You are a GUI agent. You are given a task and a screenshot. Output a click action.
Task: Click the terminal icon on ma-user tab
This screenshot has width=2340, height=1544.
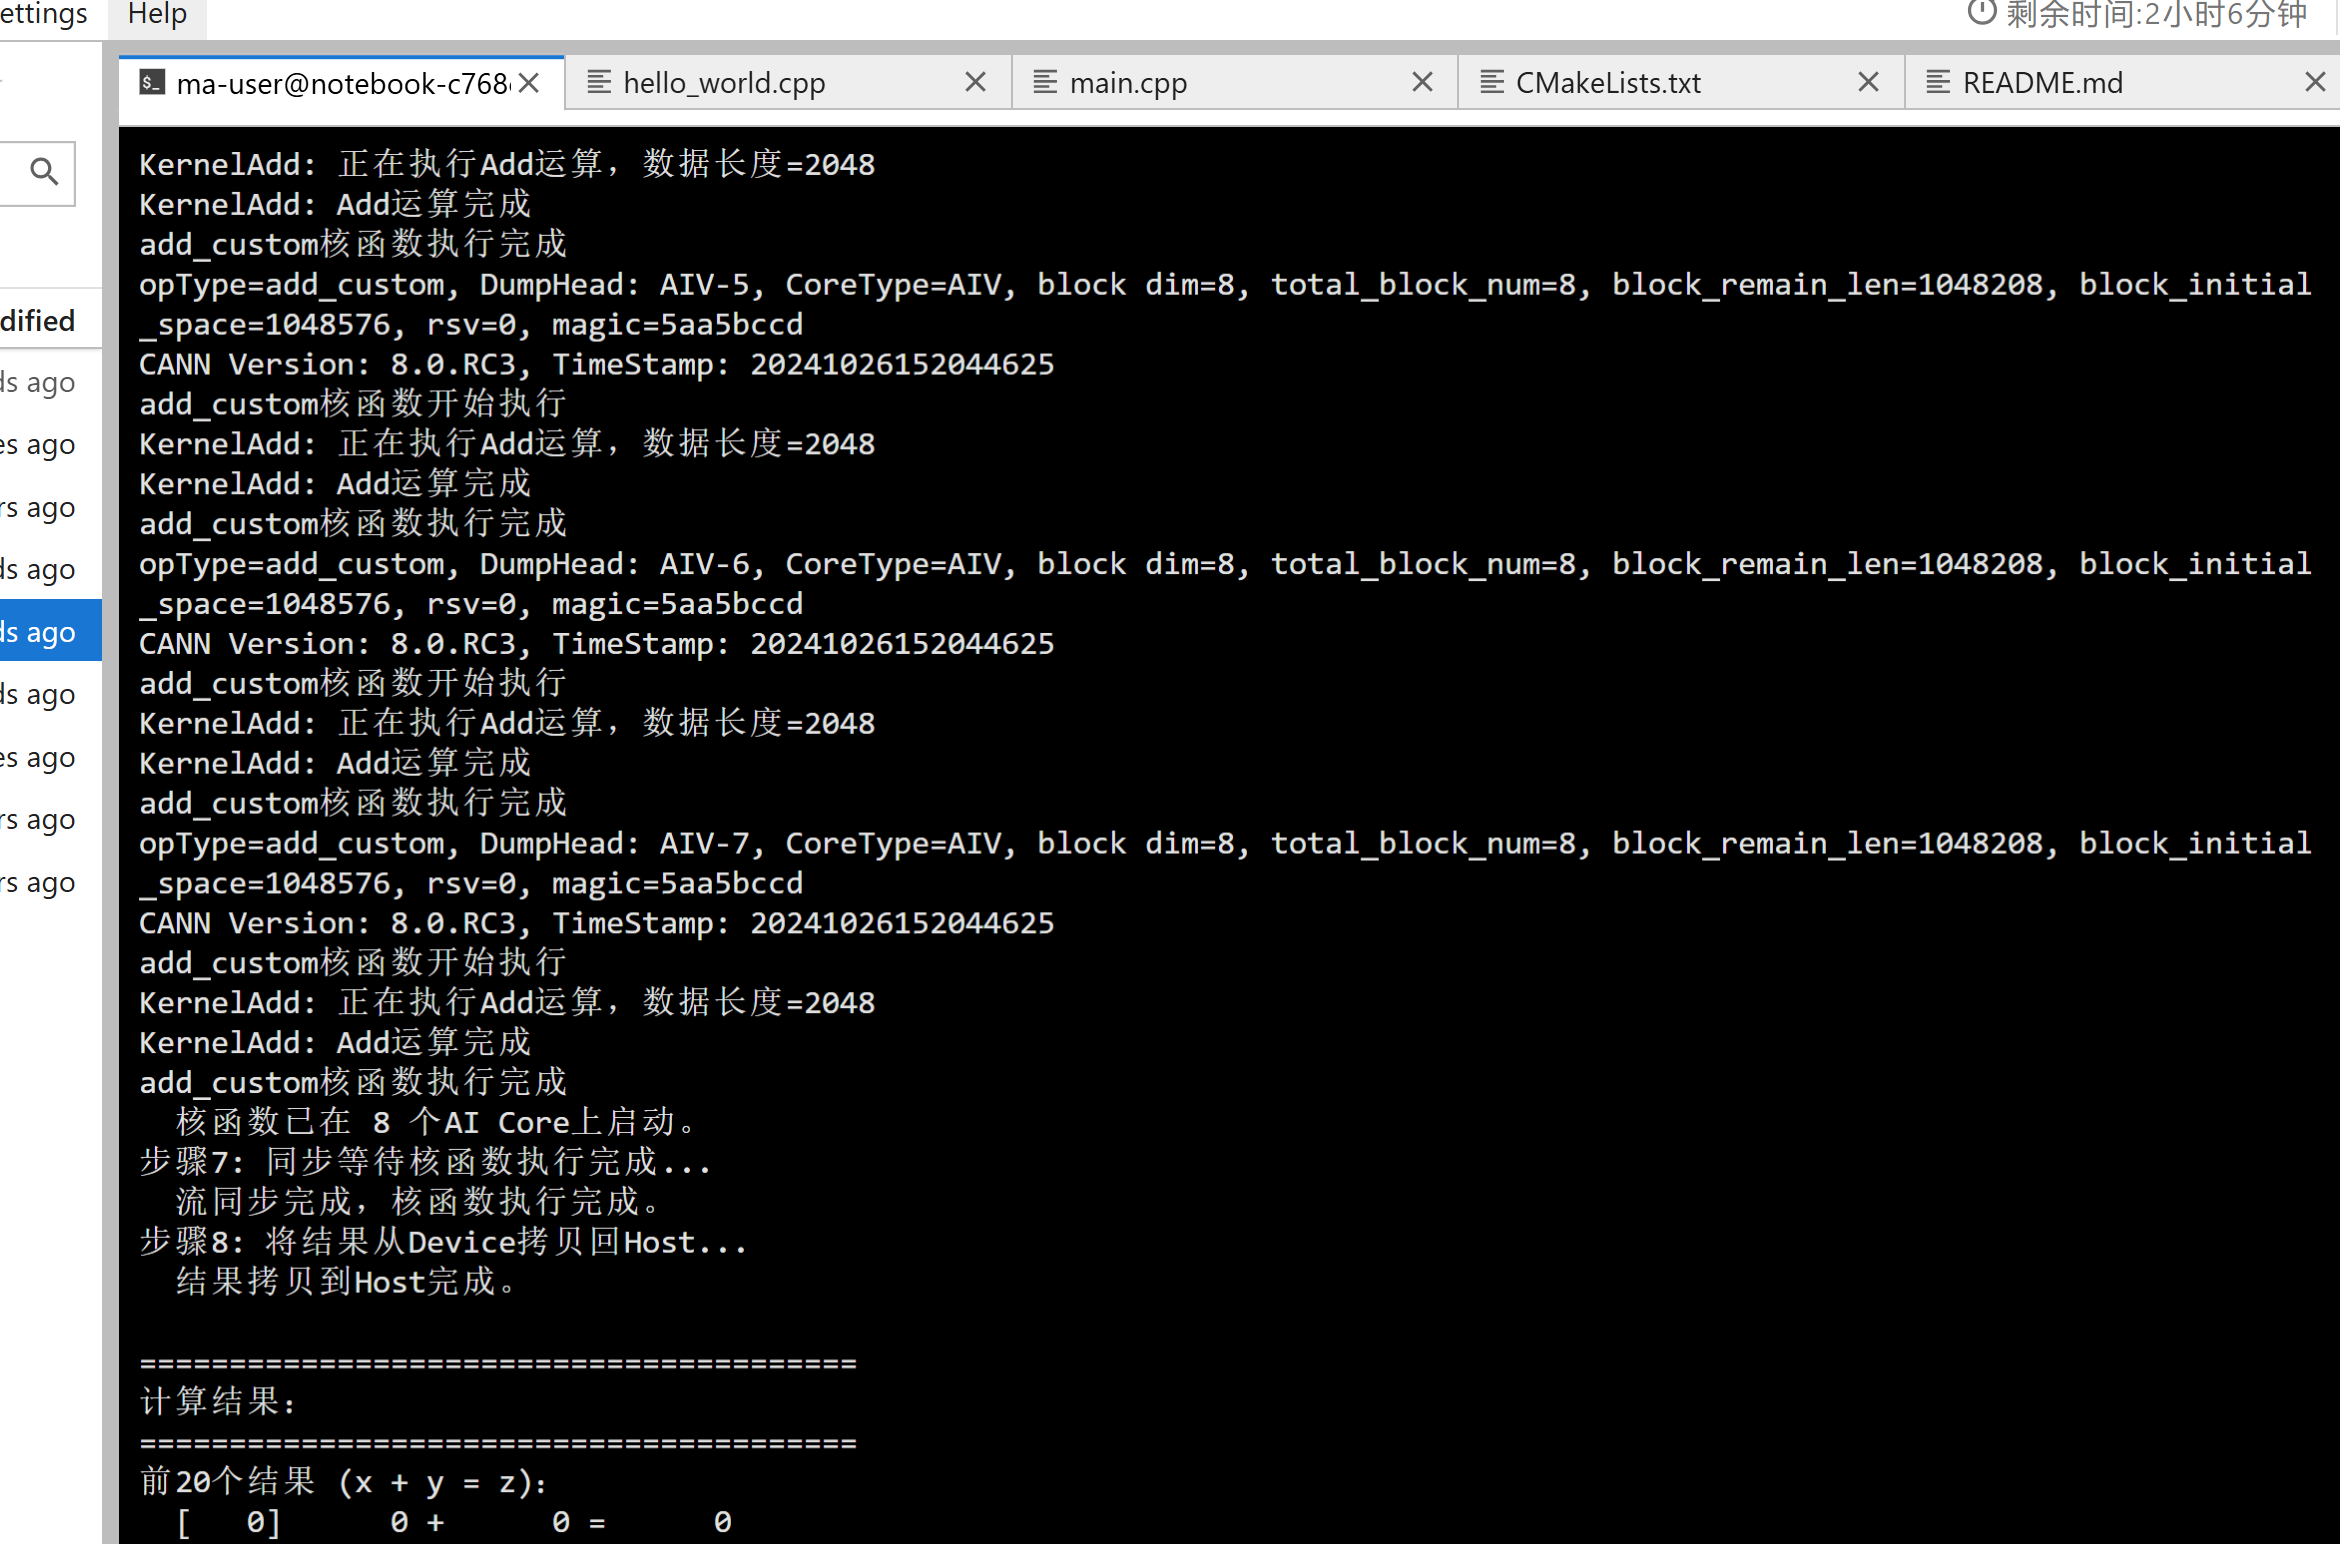pyautogui.click(x=152, y=83)
